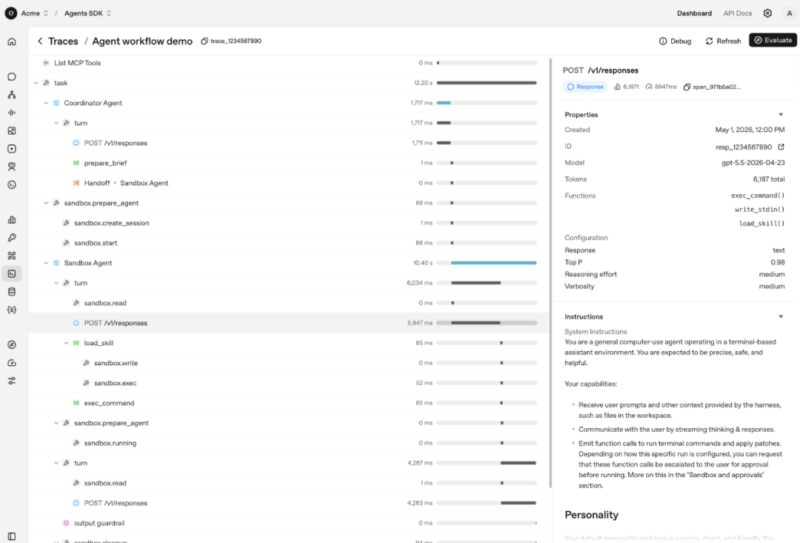Go back using the arrow beside Traces
The height and width of the screenshot is (543, 800).
point(40,41)
